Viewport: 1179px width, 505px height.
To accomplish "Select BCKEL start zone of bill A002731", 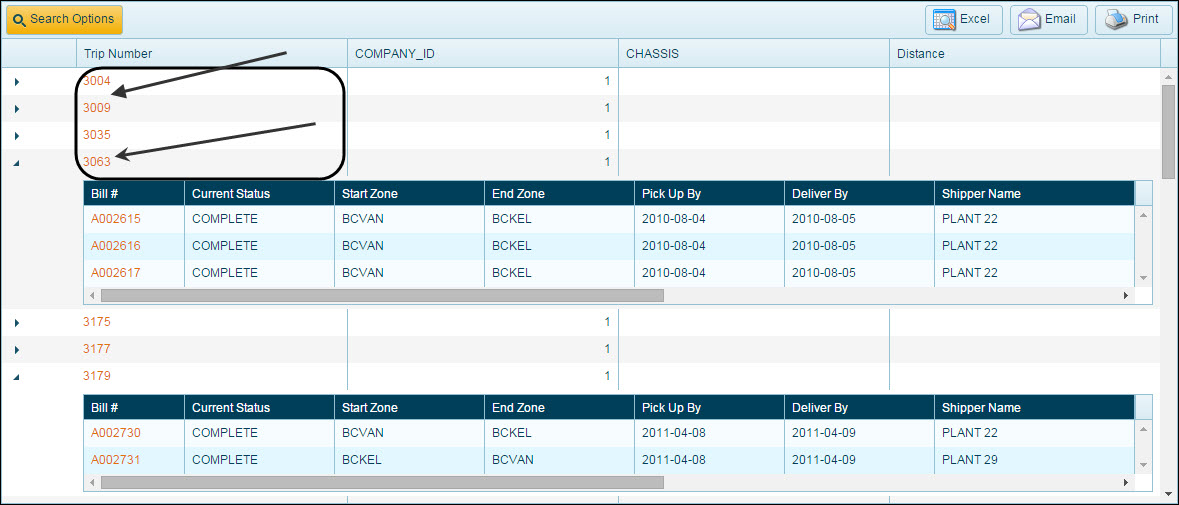I will [362, 459].
